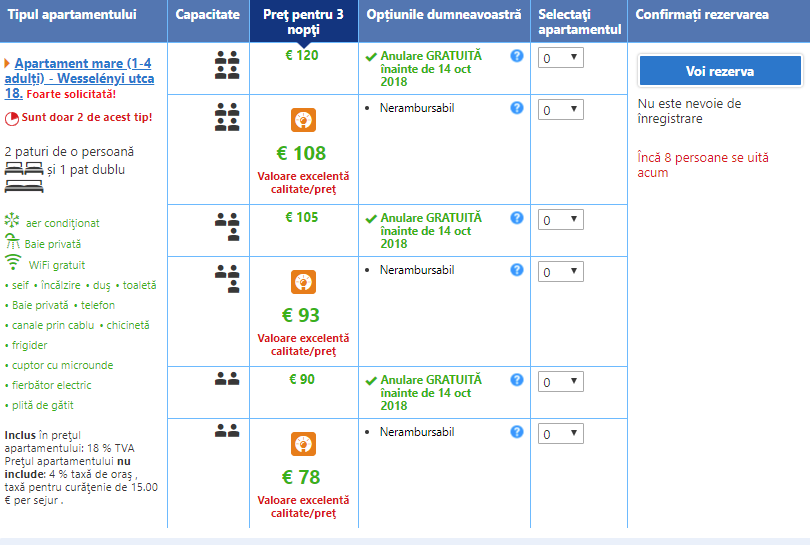Click help icon beside €90 free cancellation option
Screen dimensions: 810x545
coord(517,380)
